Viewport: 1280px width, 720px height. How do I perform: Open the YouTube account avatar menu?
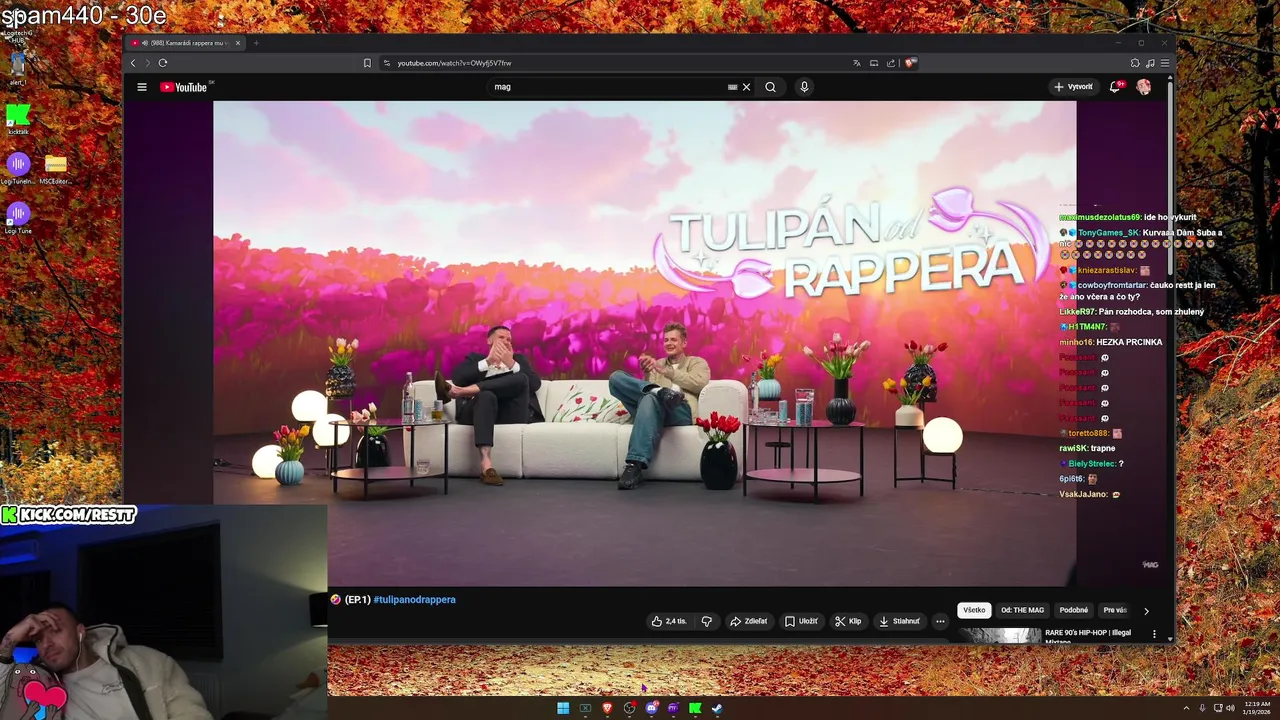(x=1143, y=87)
